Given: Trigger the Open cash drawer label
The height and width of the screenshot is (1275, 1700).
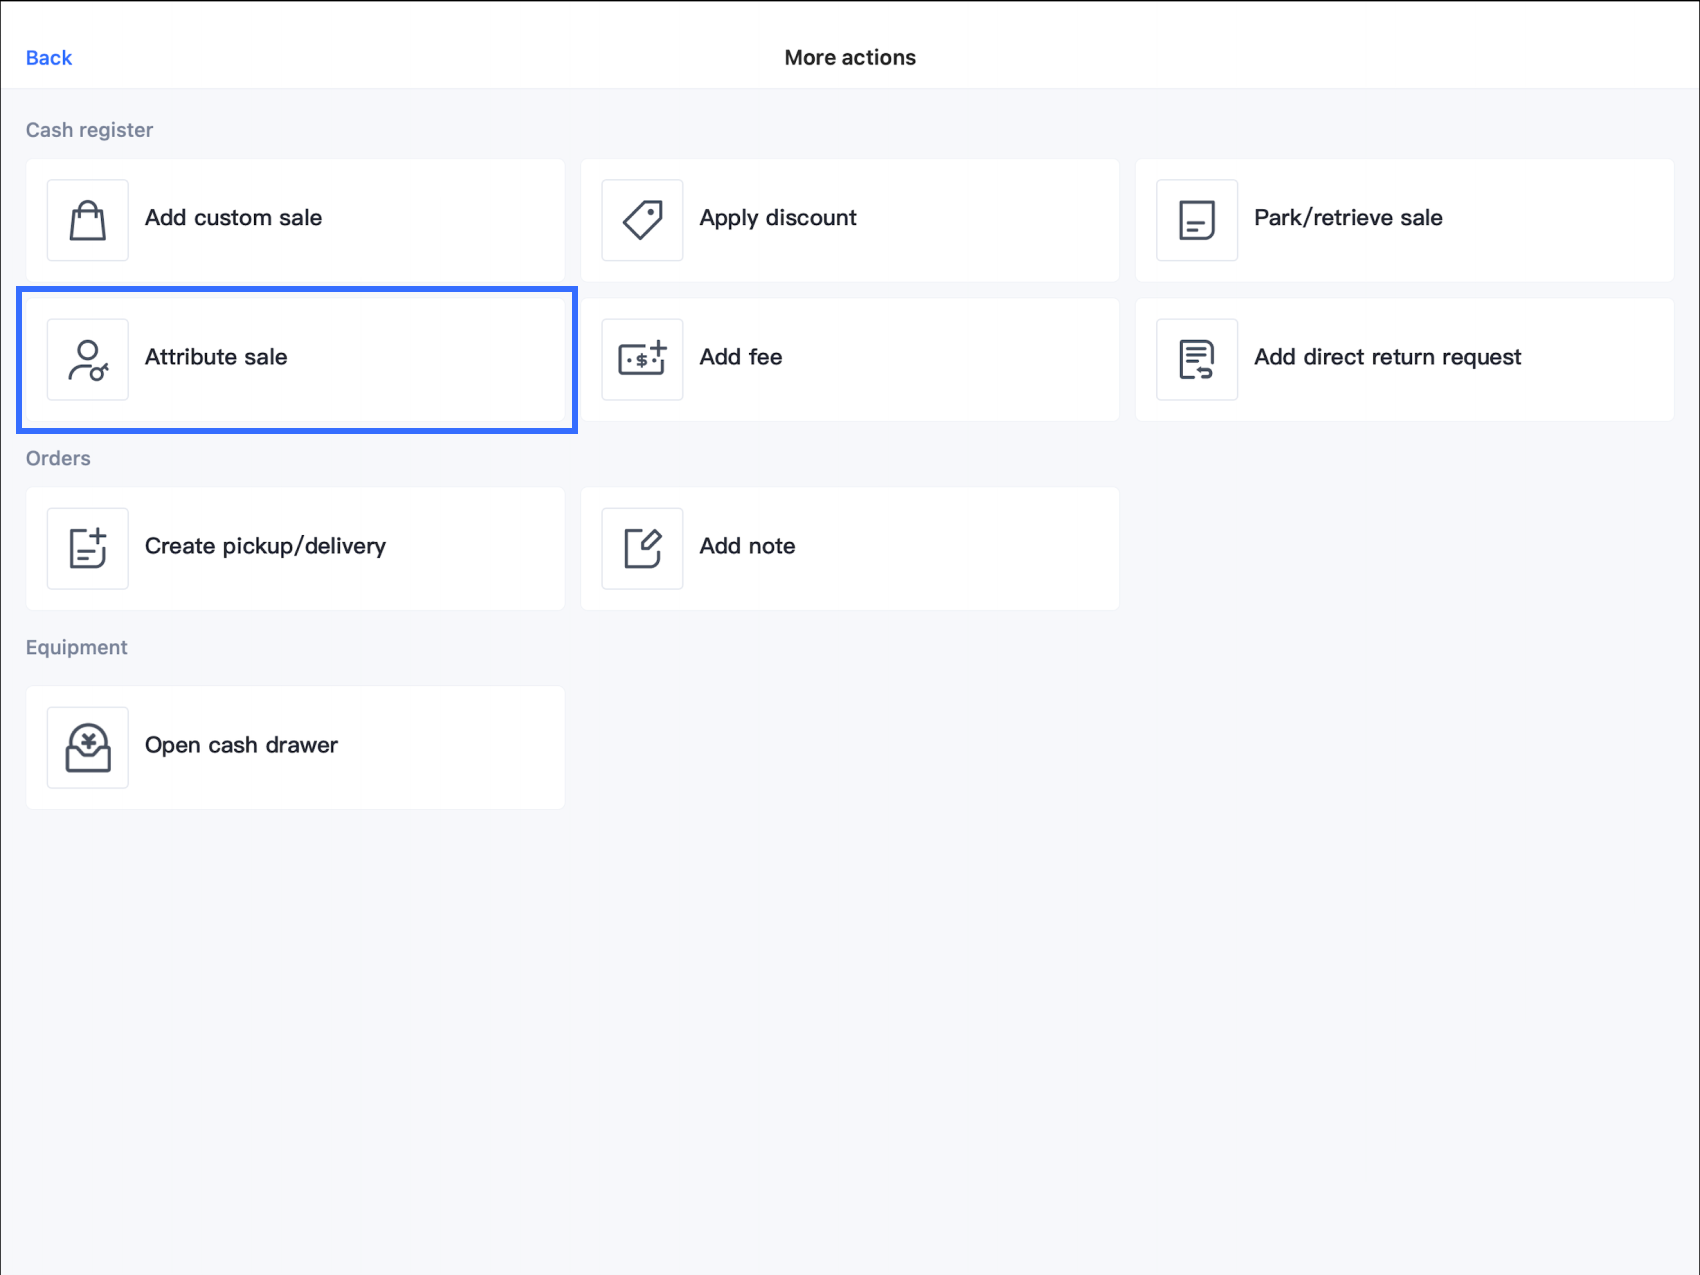Looking at the screenshot, I should click(241, 745).
